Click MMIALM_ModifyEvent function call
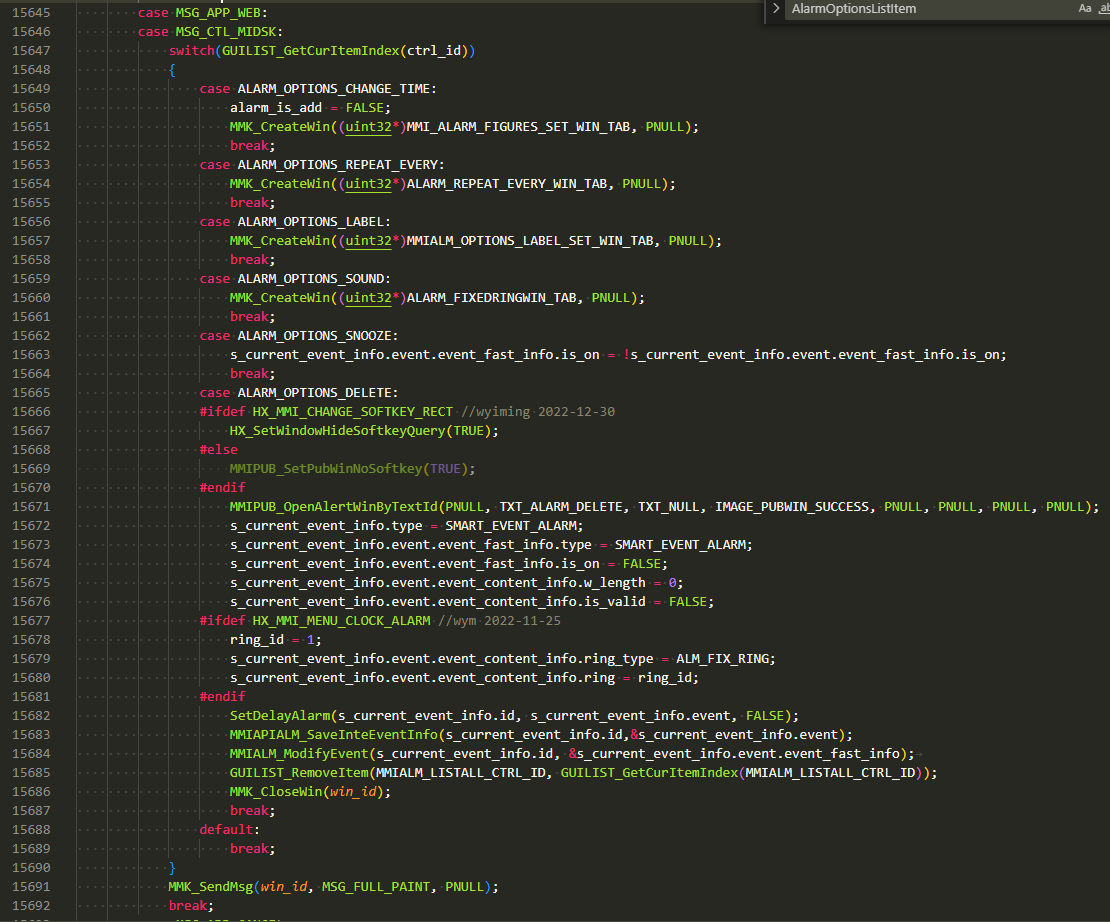Screen dimensions: 1110x922 pos(299,754)
